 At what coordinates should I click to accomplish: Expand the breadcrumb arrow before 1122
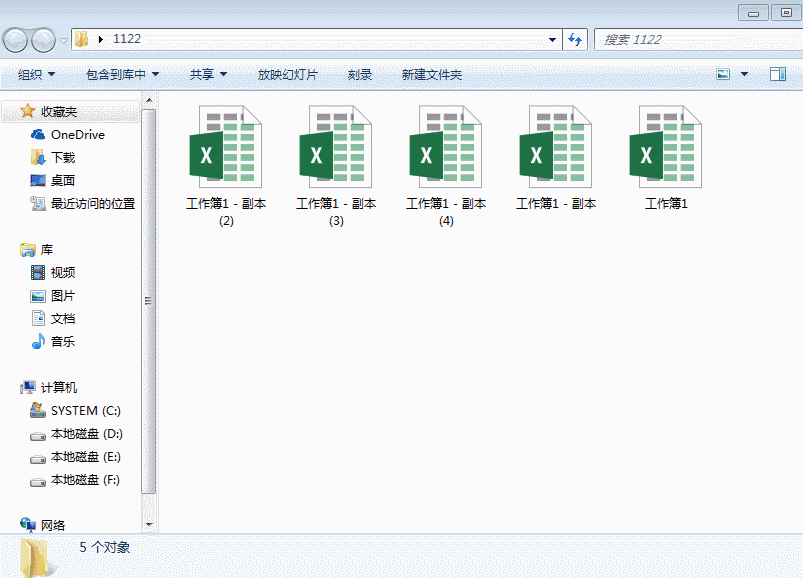pos(100,39)
